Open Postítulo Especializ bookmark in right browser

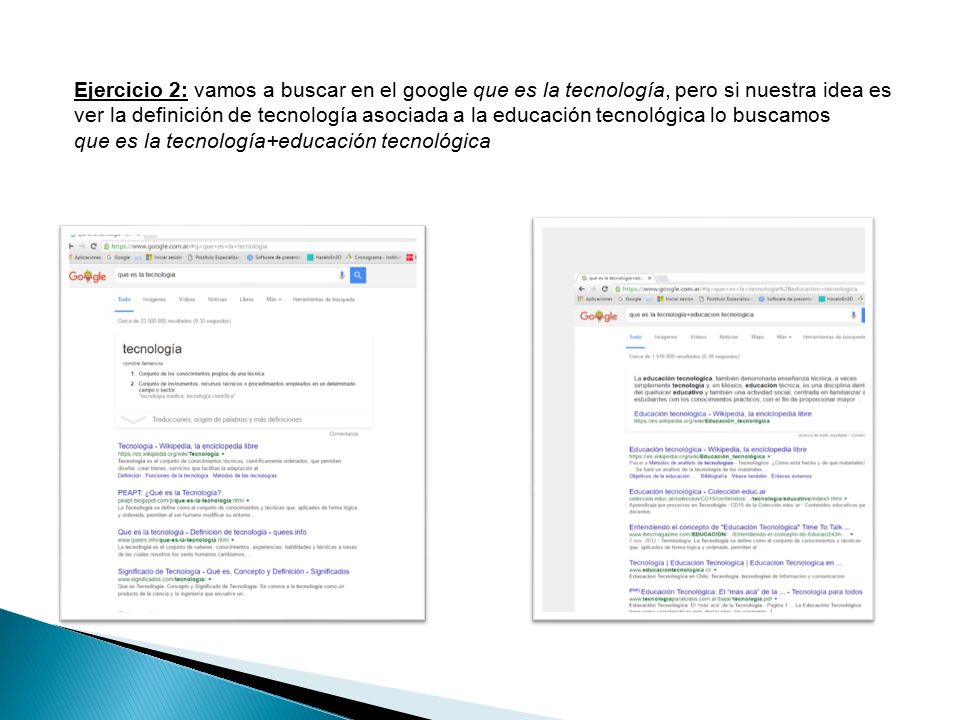[x=726, y=299]
